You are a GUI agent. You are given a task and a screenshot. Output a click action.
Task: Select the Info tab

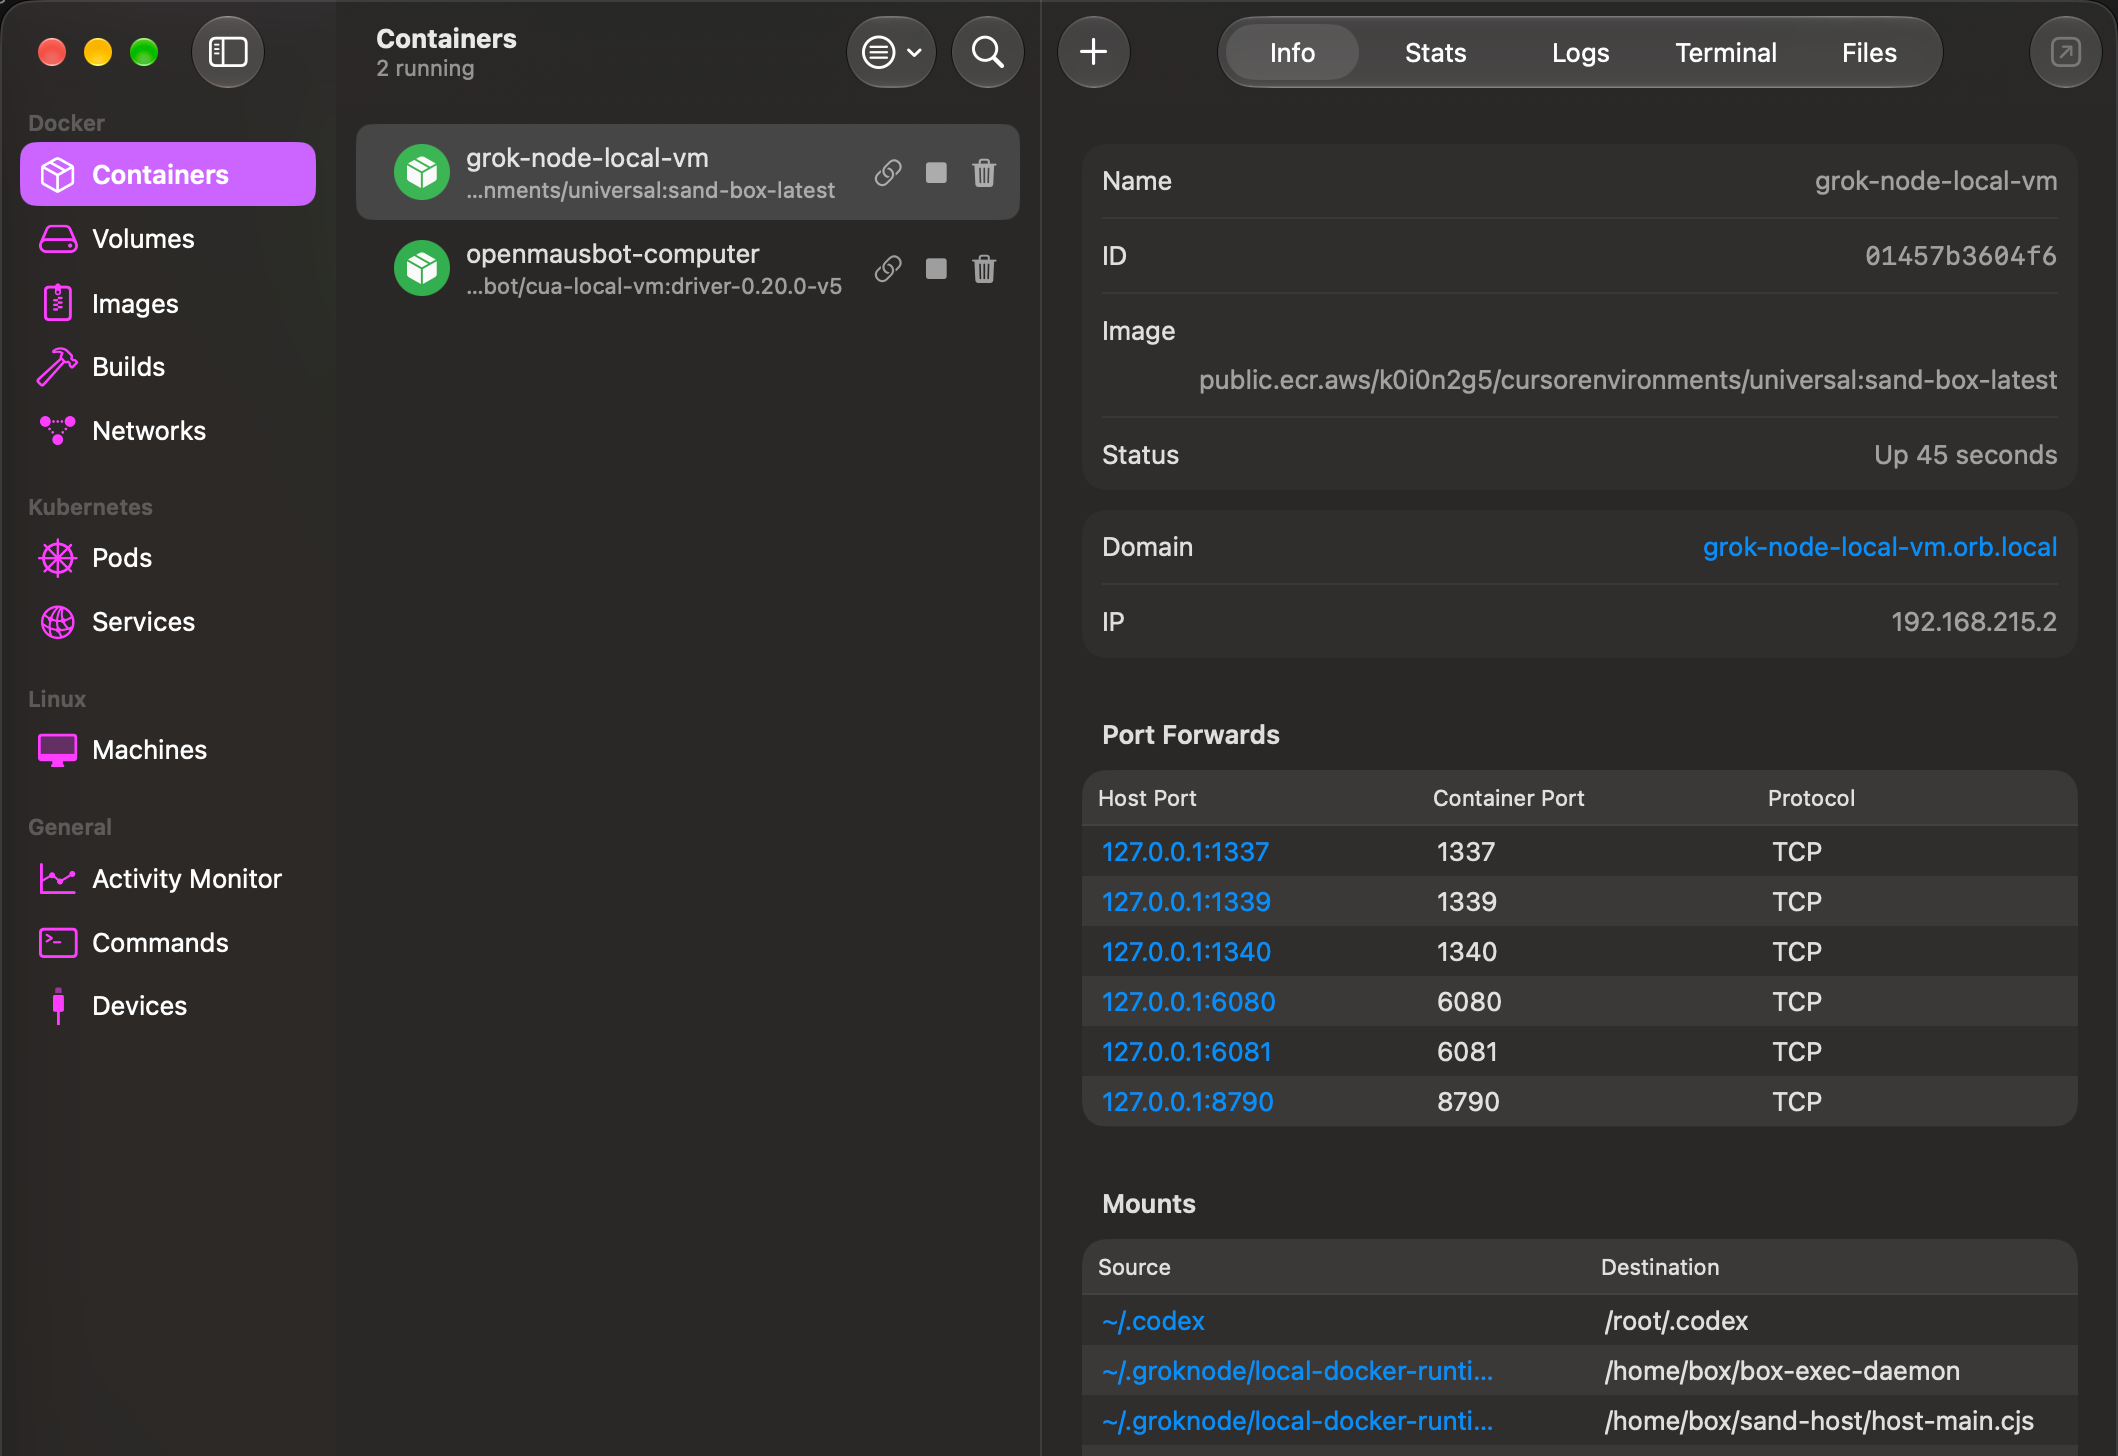[1292, 53]
